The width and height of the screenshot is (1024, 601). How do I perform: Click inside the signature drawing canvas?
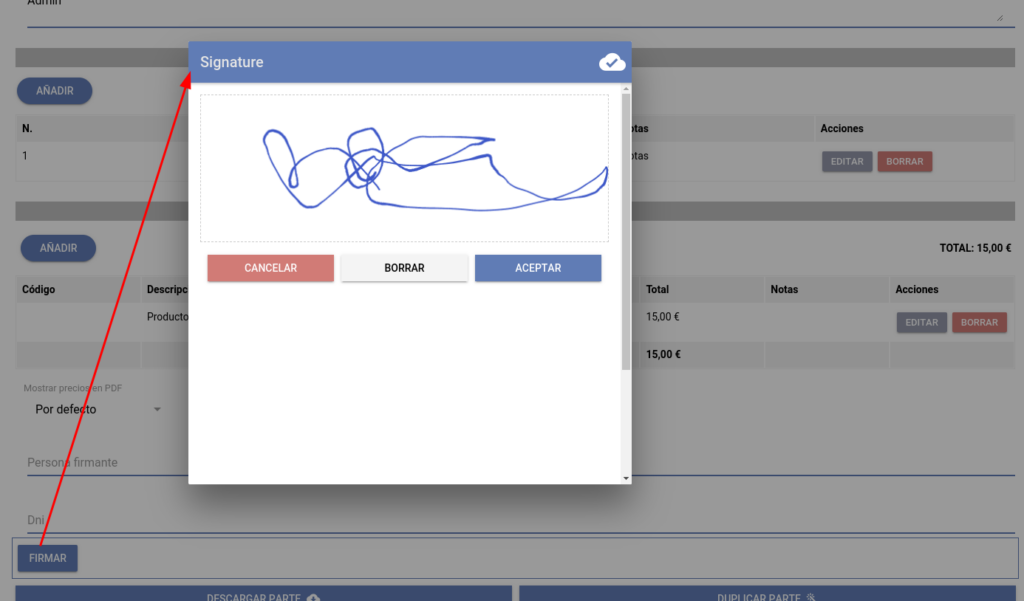pyautogui.click(x=404, y=168)
